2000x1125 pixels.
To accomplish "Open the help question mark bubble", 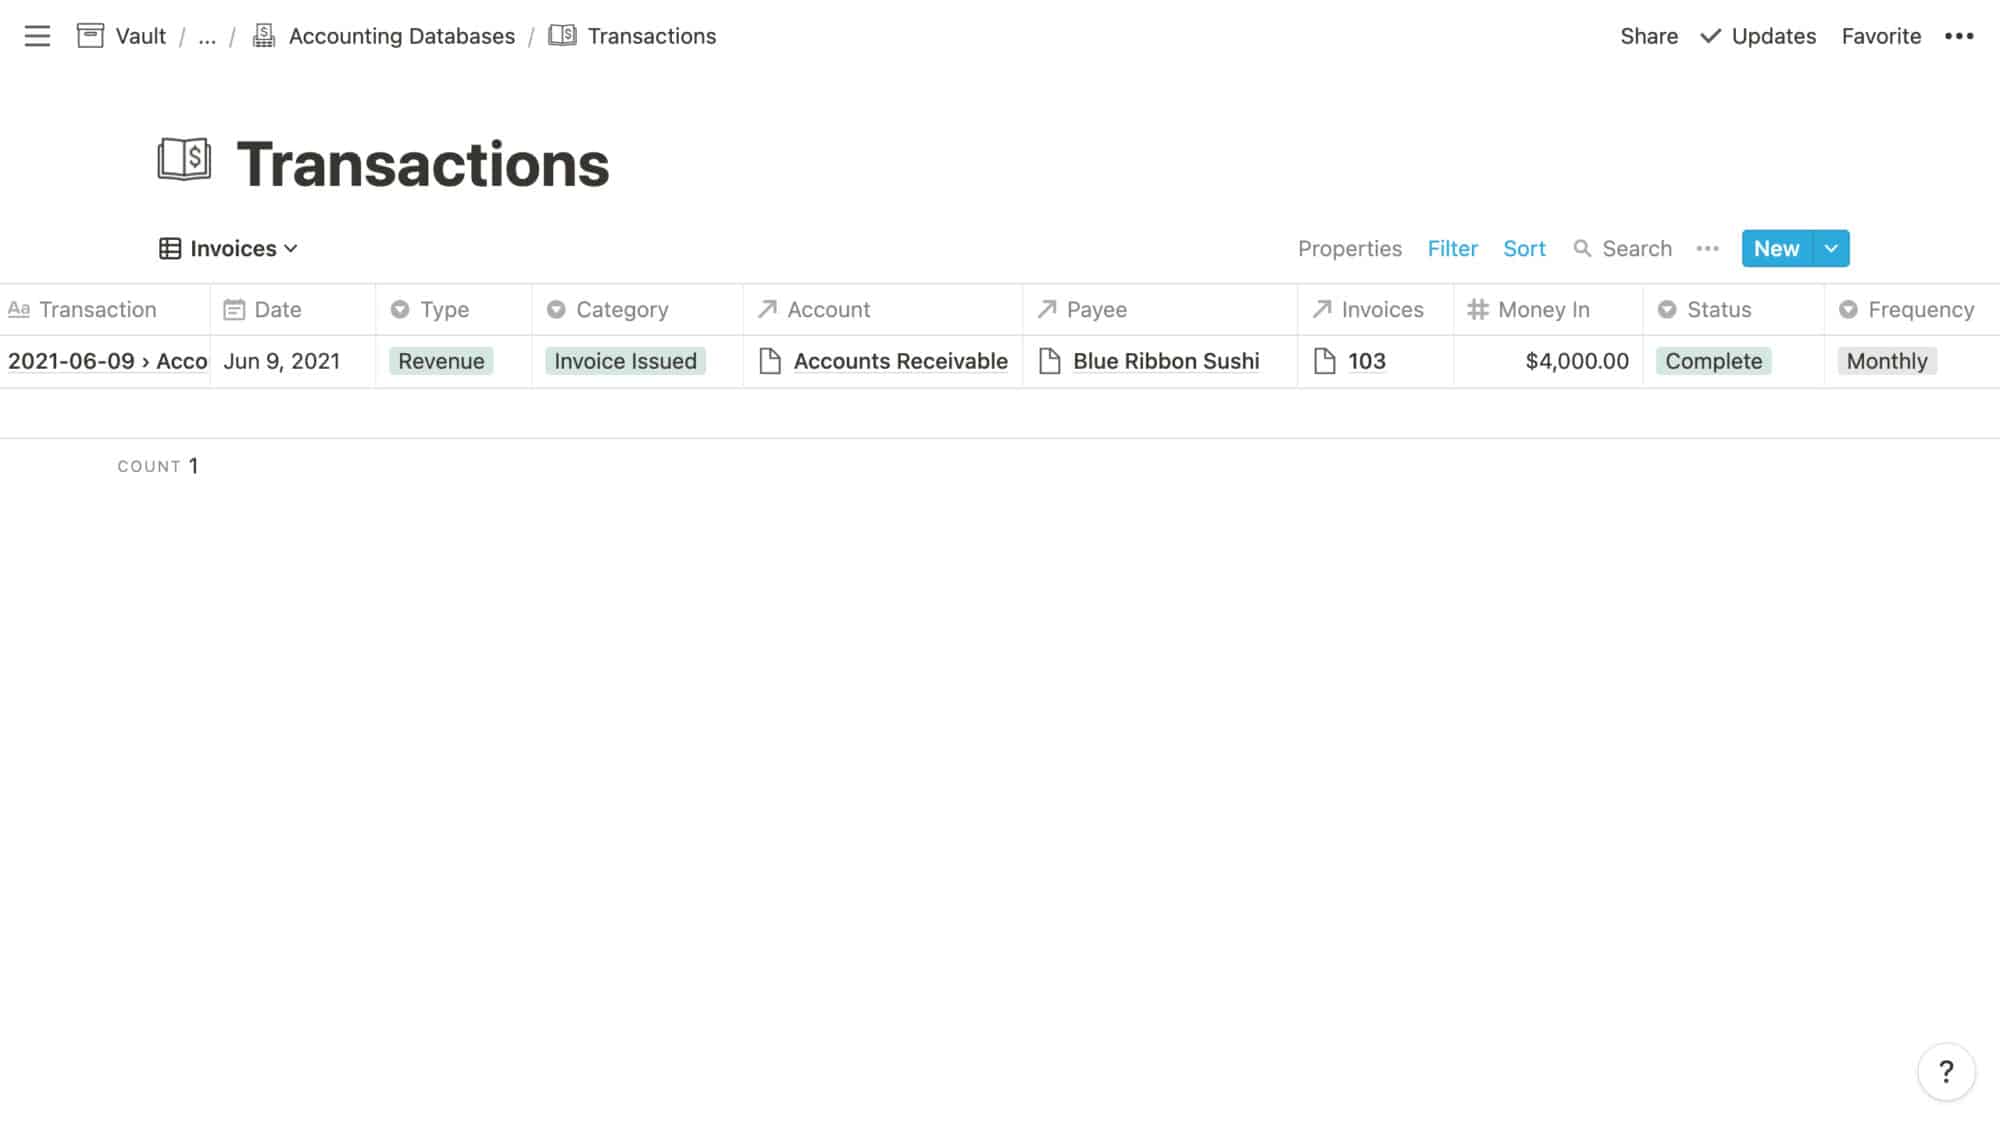I will [x=1947, y=1071].
